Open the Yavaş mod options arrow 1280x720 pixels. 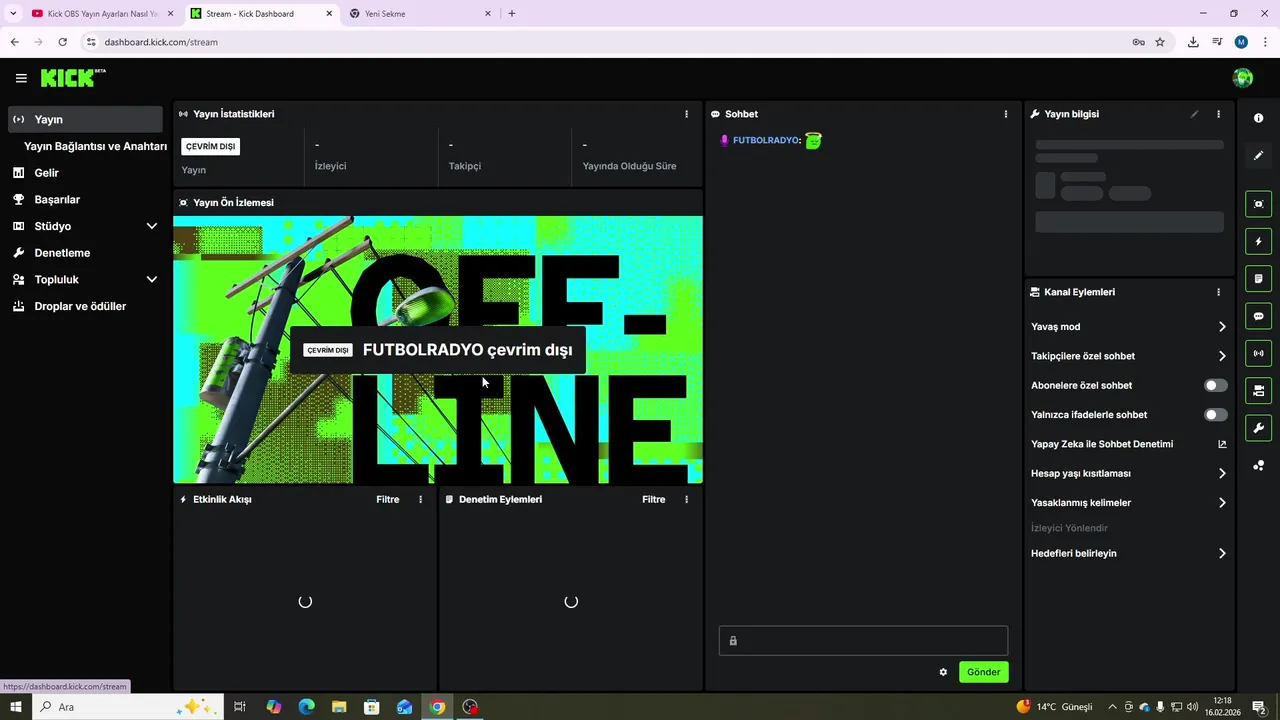[1222, 327]
